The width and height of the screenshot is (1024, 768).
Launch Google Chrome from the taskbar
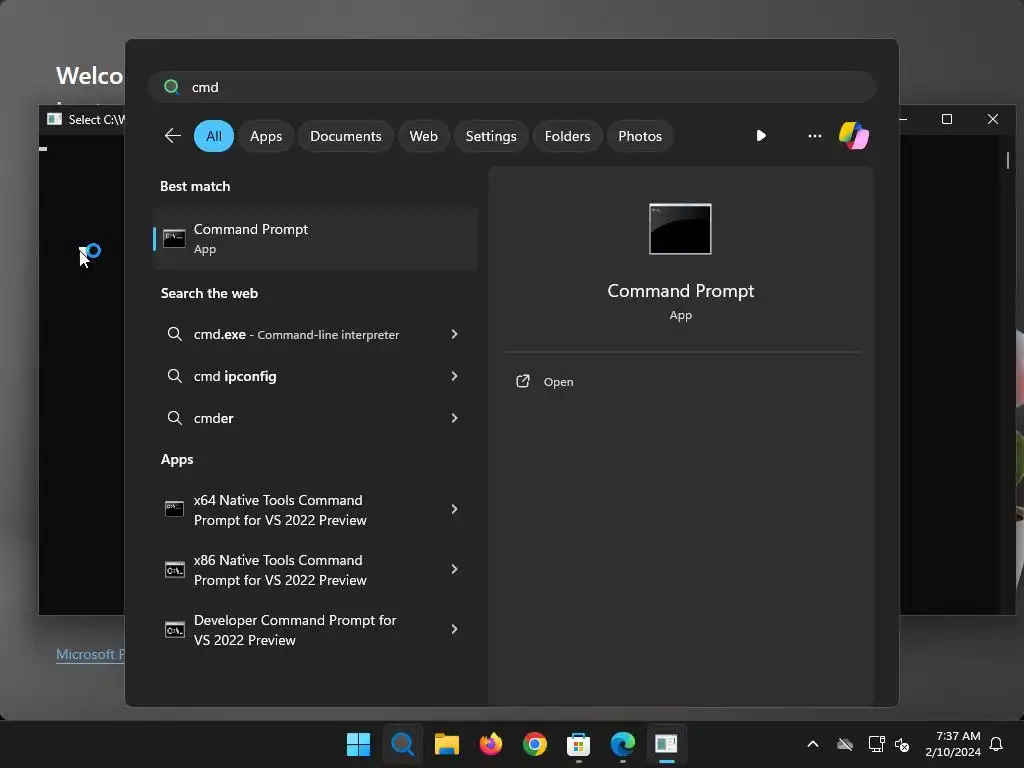(535, 744)
